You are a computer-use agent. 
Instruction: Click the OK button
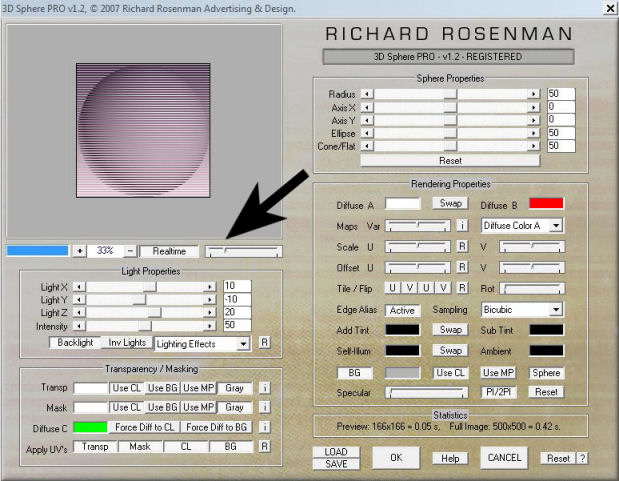(x=396, y=457)
